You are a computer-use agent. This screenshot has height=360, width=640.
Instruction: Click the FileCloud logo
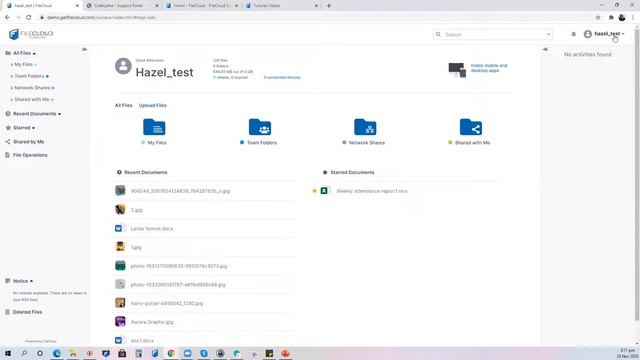tap(31, 34)
